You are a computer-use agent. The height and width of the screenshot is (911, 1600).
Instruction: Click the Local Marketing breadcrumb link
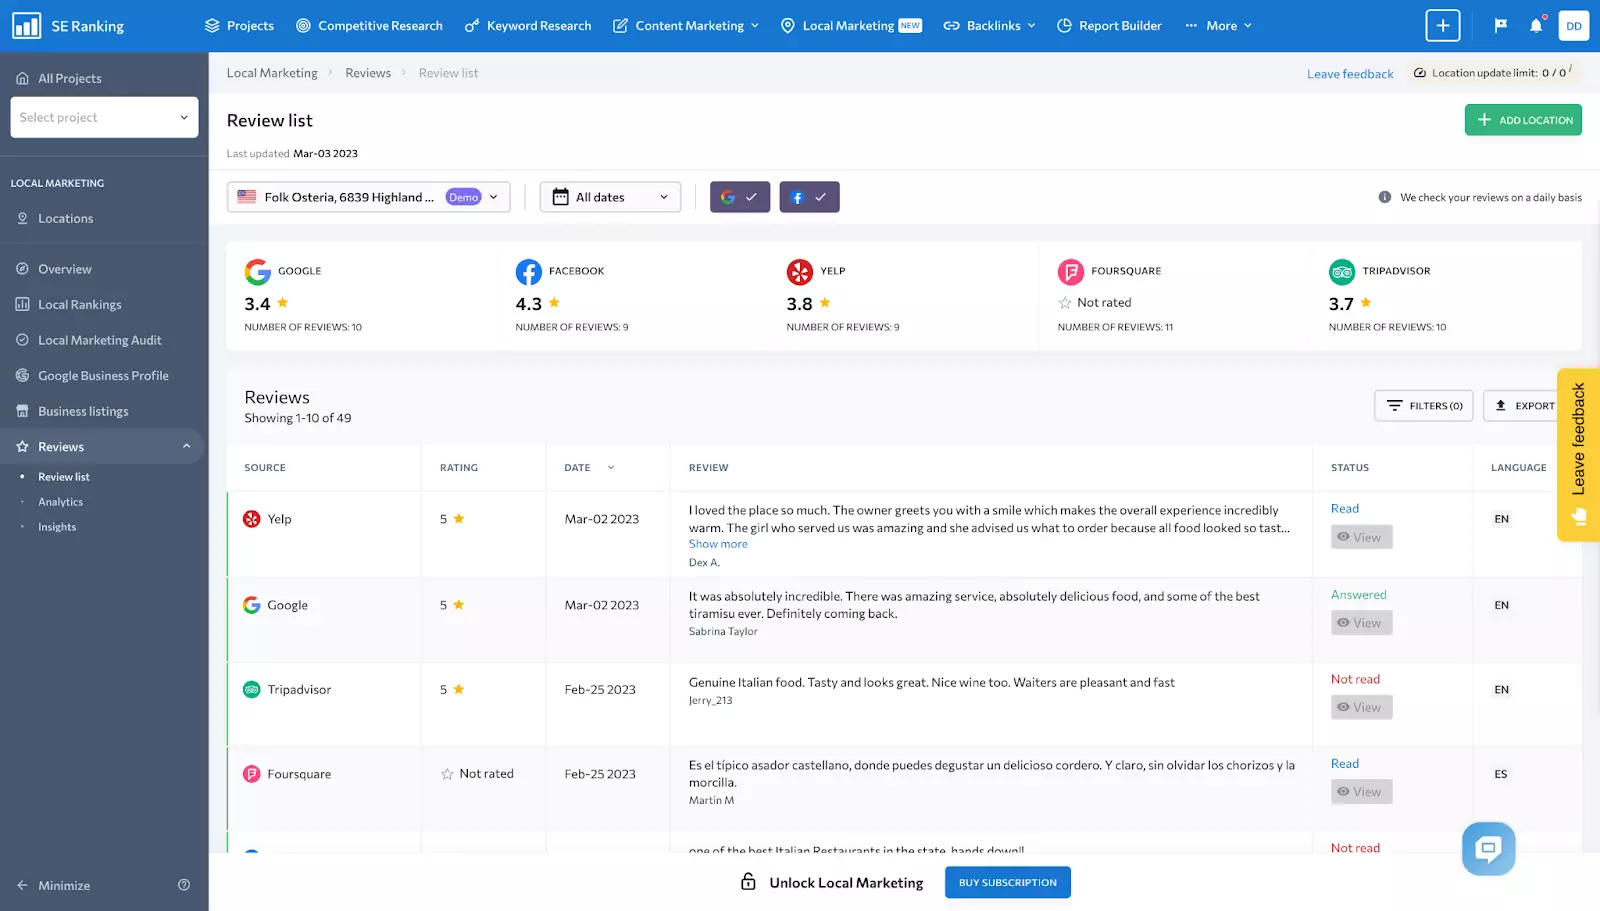click(272, 73)
